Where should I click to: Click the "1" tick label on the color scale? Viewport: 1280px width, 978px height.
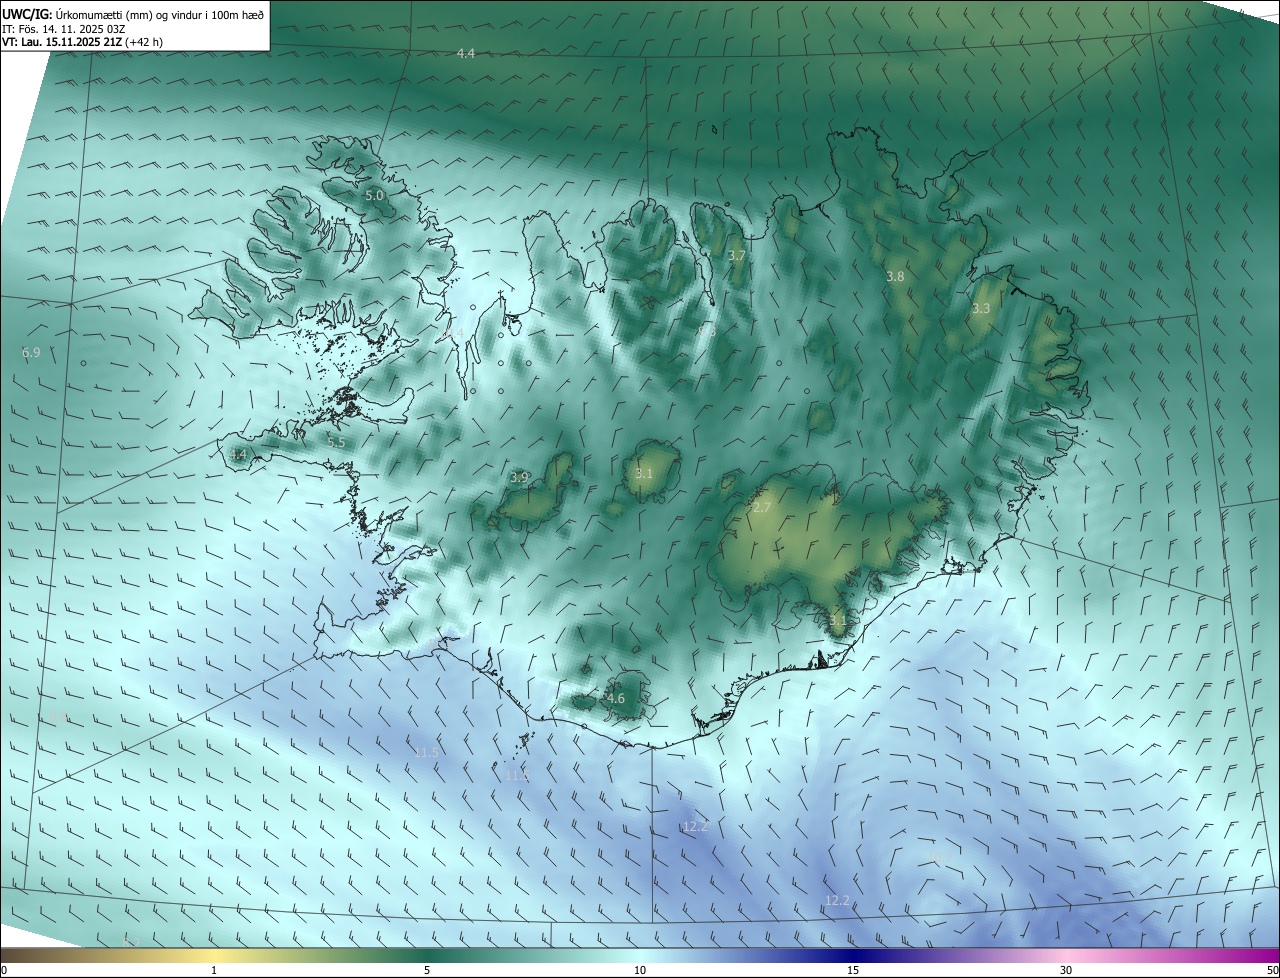pyautogui.click(x=214, y=970)
